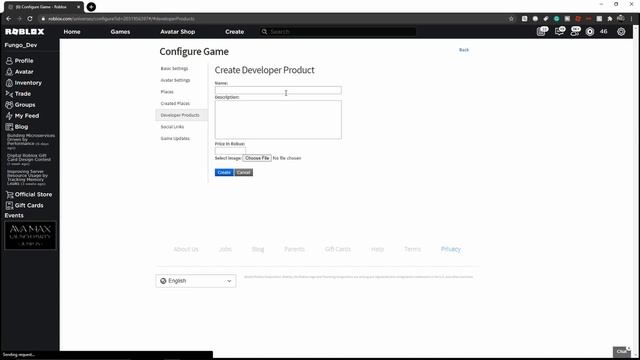Focus the product Name input field

pos(278,90)
